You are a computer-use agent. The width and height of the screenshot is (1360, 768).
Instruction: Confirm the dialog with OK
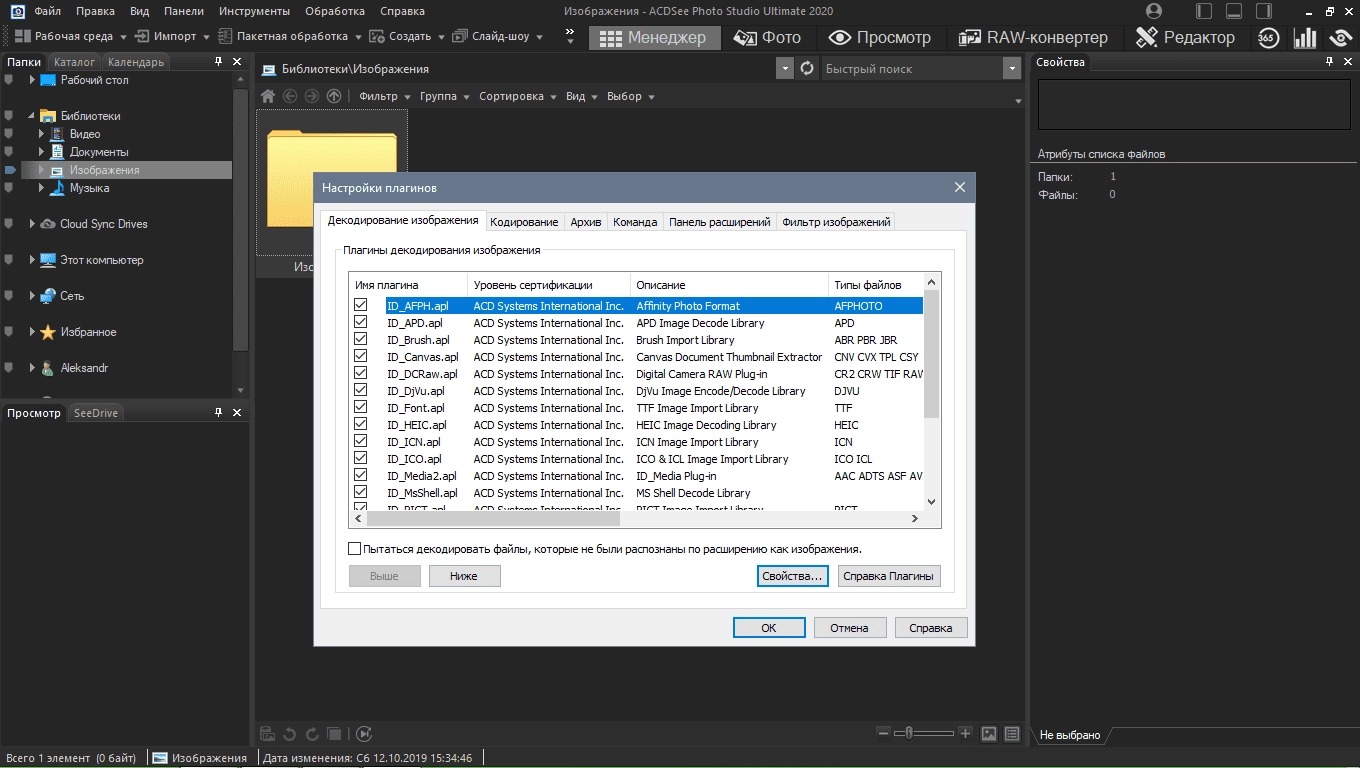(x=769, y=628)
